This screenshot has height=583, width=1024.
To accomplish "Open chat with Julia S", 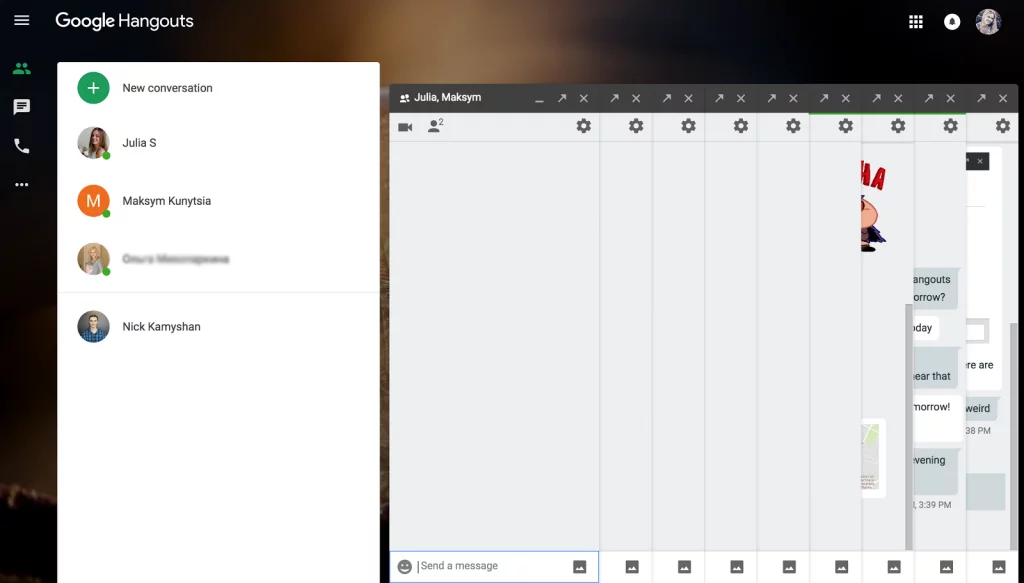I will (x=139, y=143).
